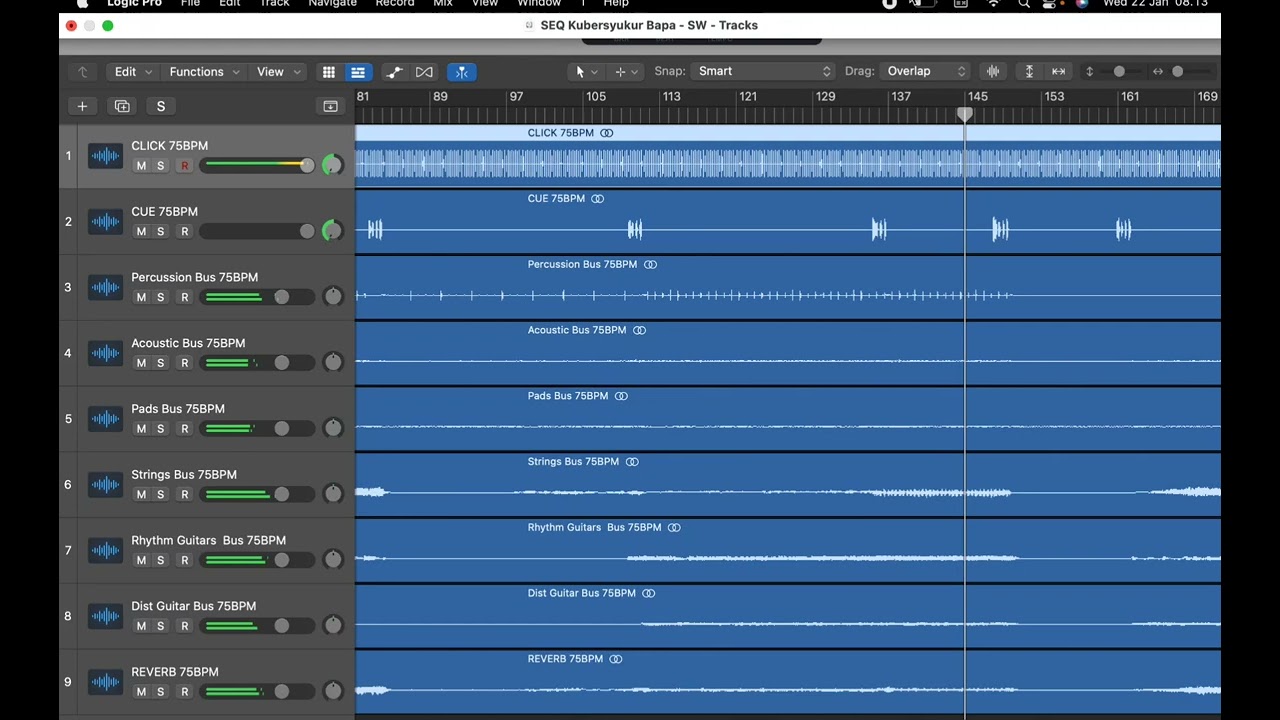Viewport: 1280px width, 720px height.
Task: Open the Navigate menu
Action: coord(332,4)
